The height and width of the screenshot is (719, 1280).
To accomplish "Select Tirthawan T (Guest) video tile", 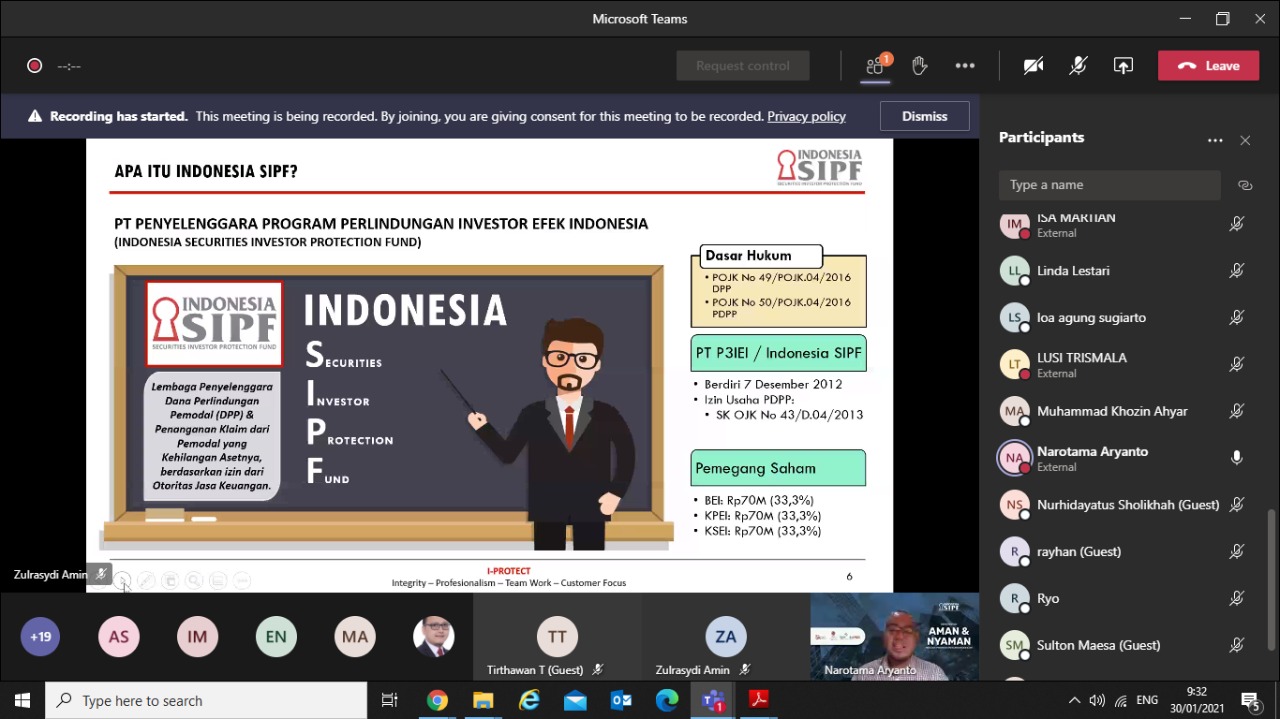I will click(557, 637).
